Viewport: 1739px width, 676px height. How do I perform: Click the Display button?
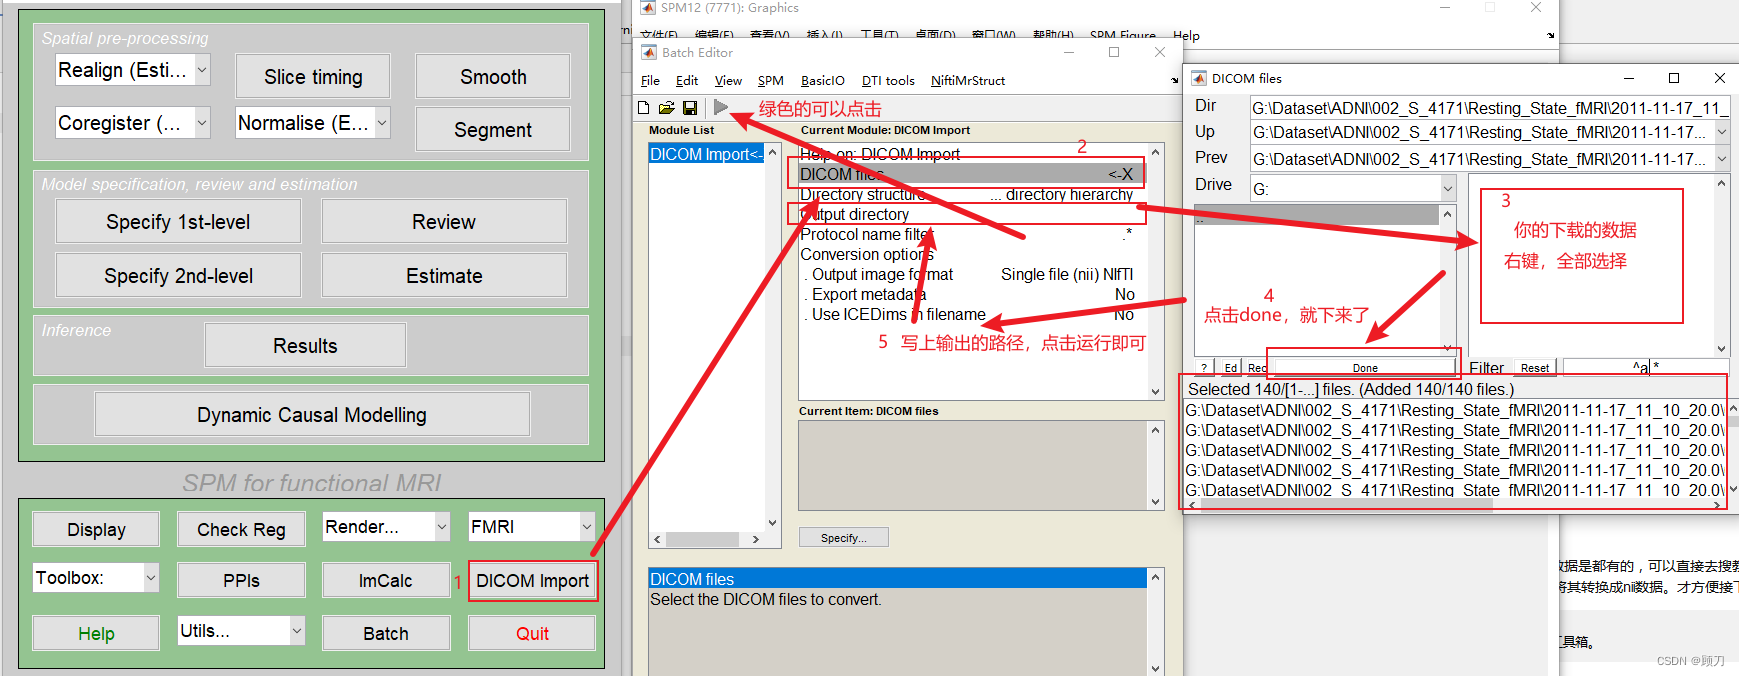(x=96, y=530)
